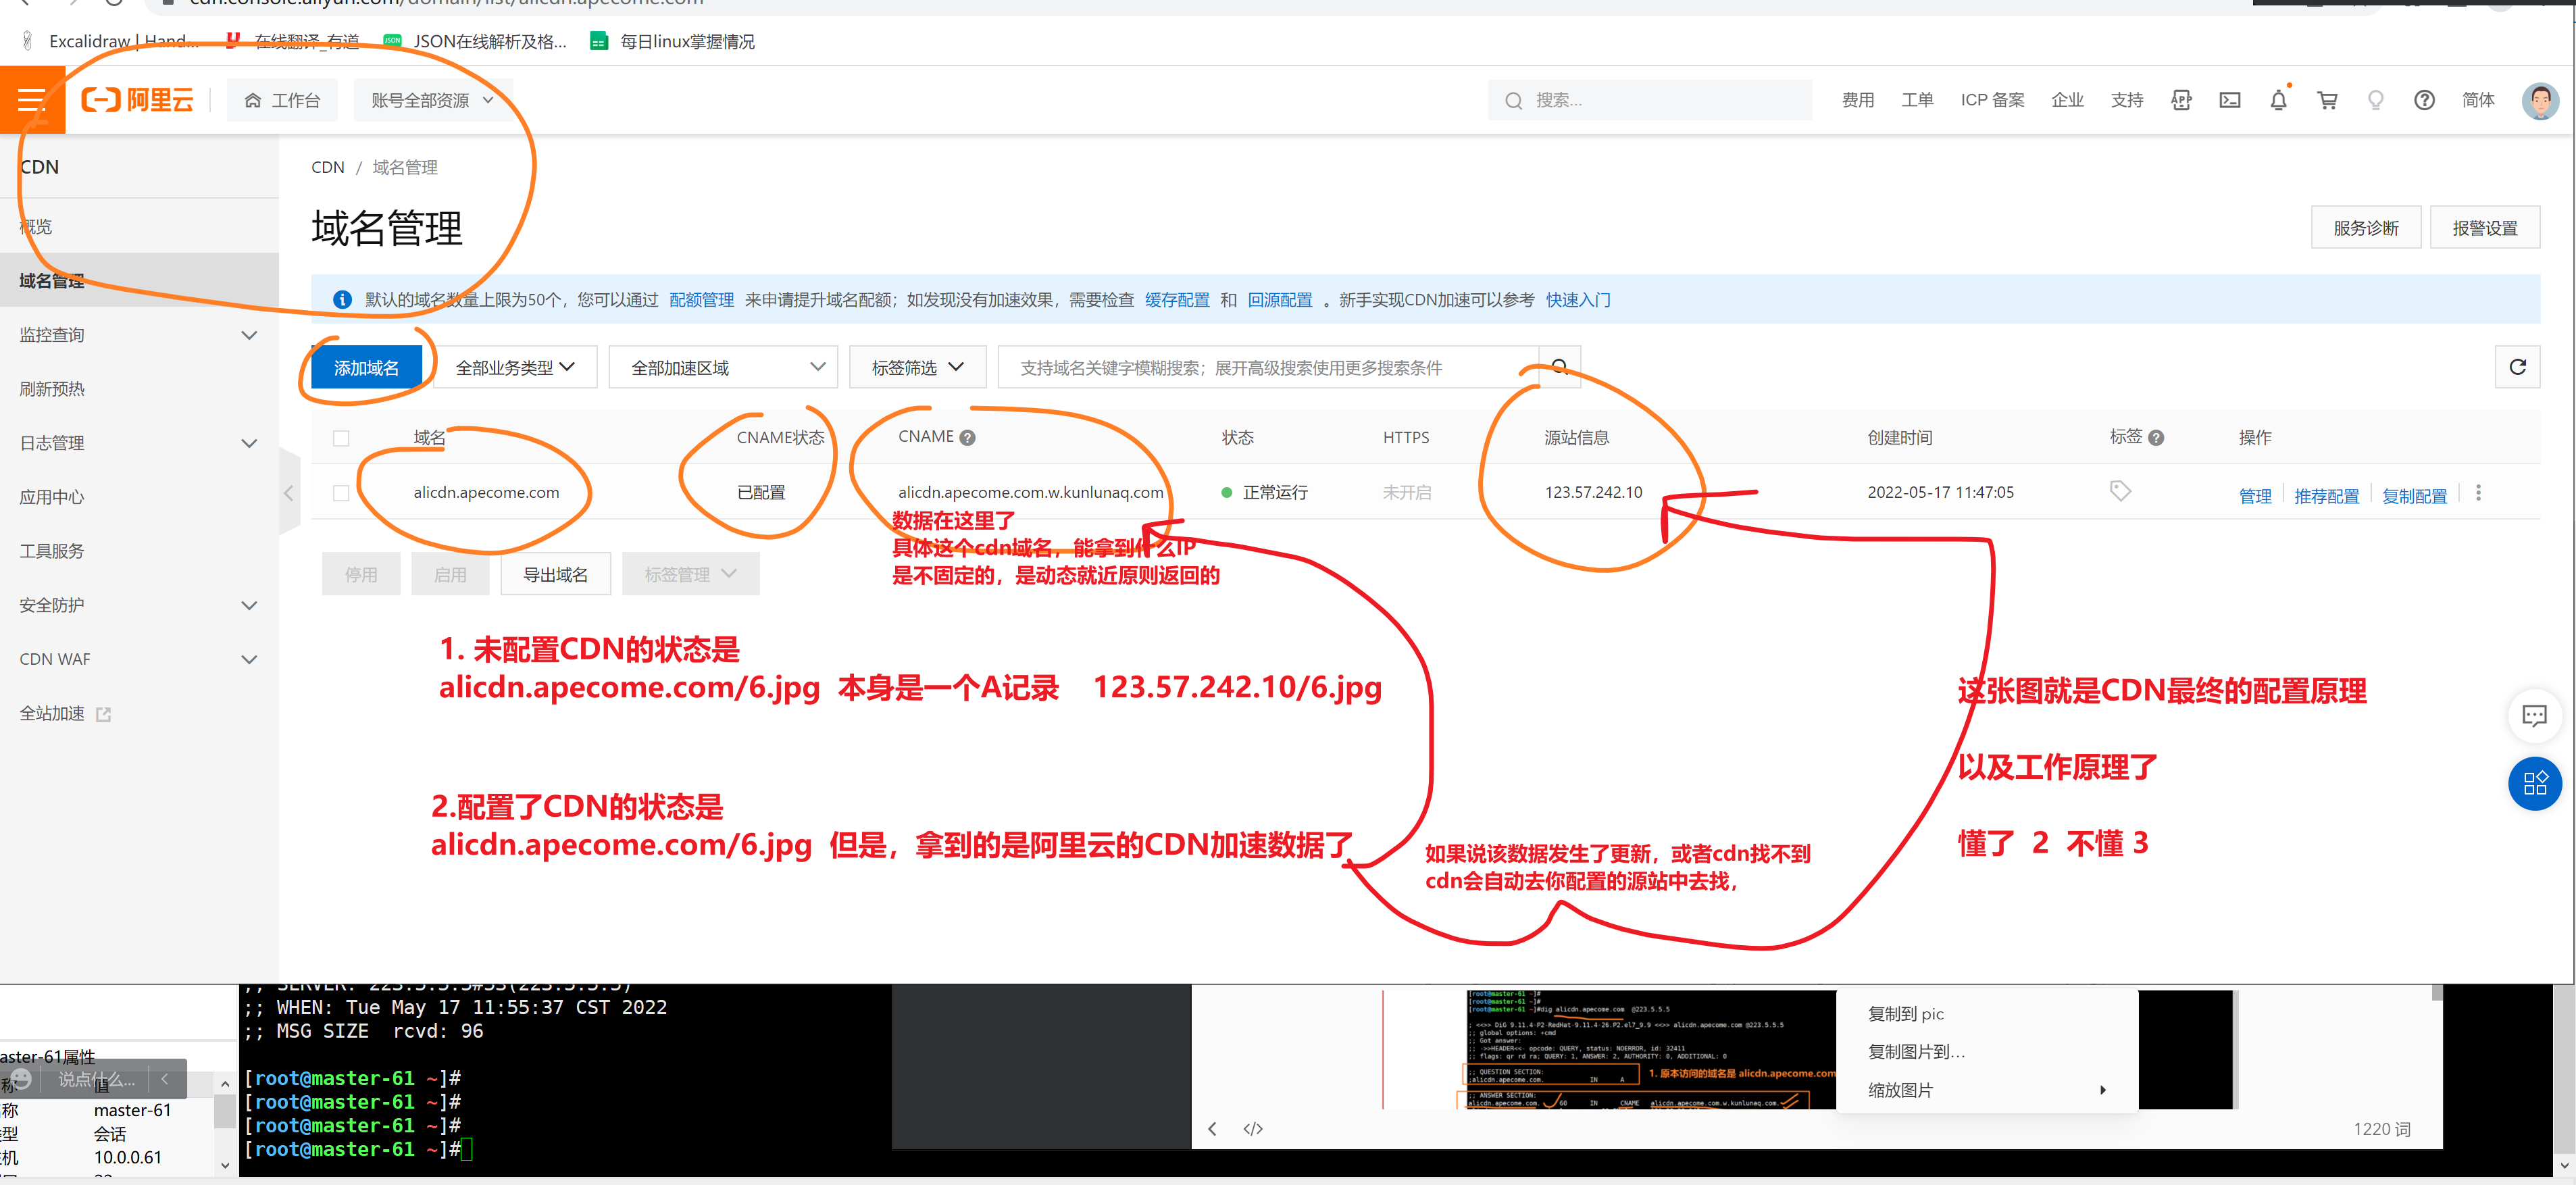2576x1185 pixels.
Task: Focus the top console search box
Action: (x=1650, y=100)
